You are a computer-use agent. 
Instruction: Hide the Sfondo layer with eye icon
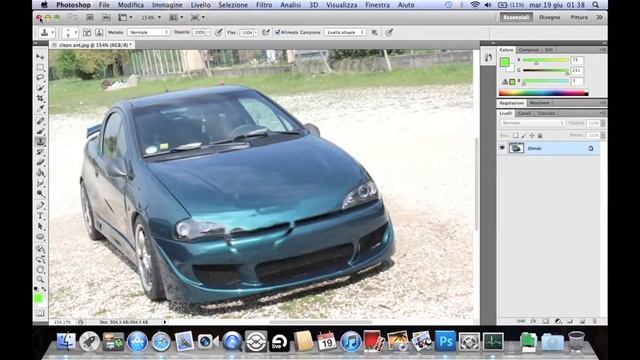point(502,148)
